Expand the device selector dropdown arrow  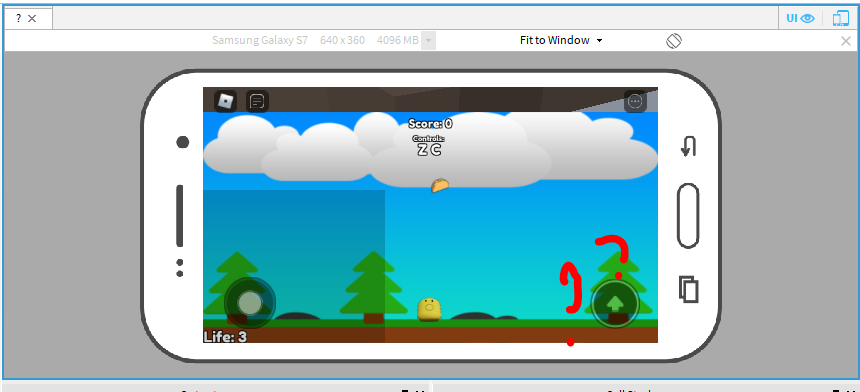click(x=428, y=41)
